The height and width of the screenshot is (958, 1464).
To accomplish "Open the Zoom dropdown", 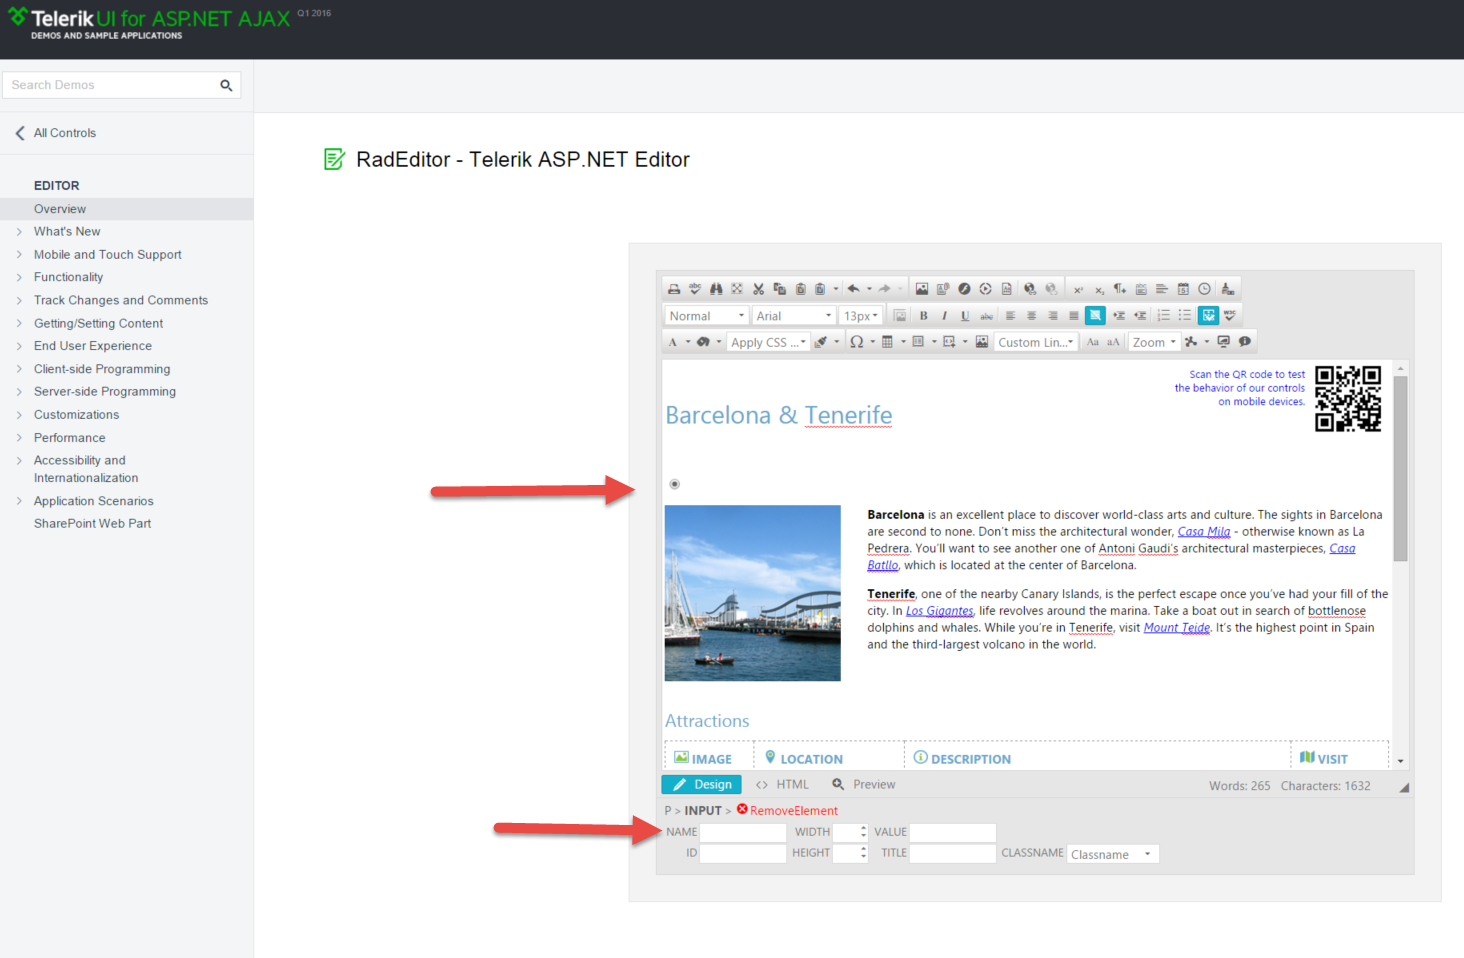I will 1154,342.
